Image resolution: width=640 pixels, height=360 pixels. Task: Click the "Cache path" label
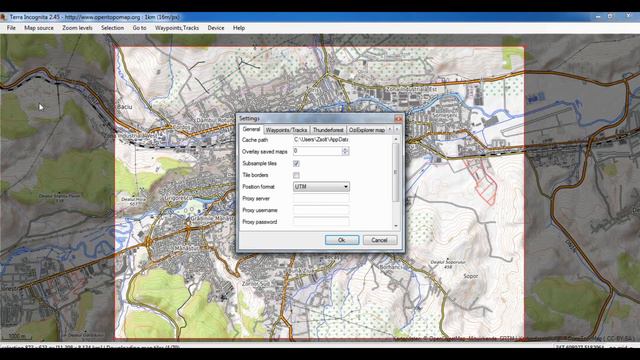point(255,140)
